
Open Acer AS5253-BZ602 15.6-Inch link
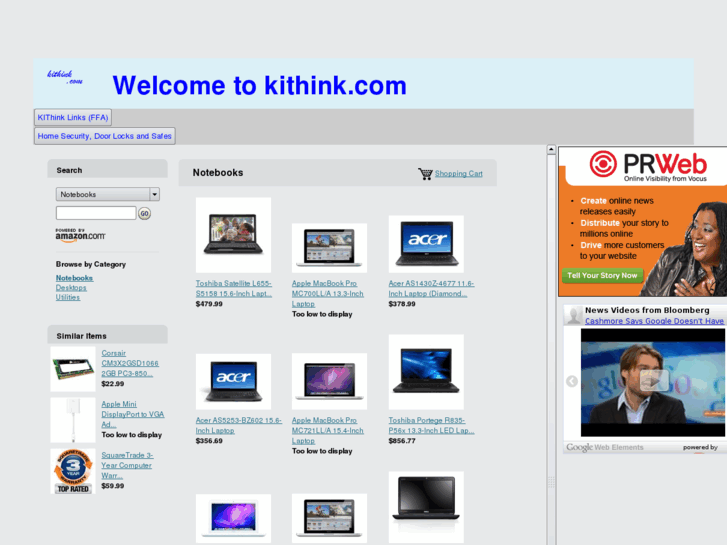pos(239,425)
